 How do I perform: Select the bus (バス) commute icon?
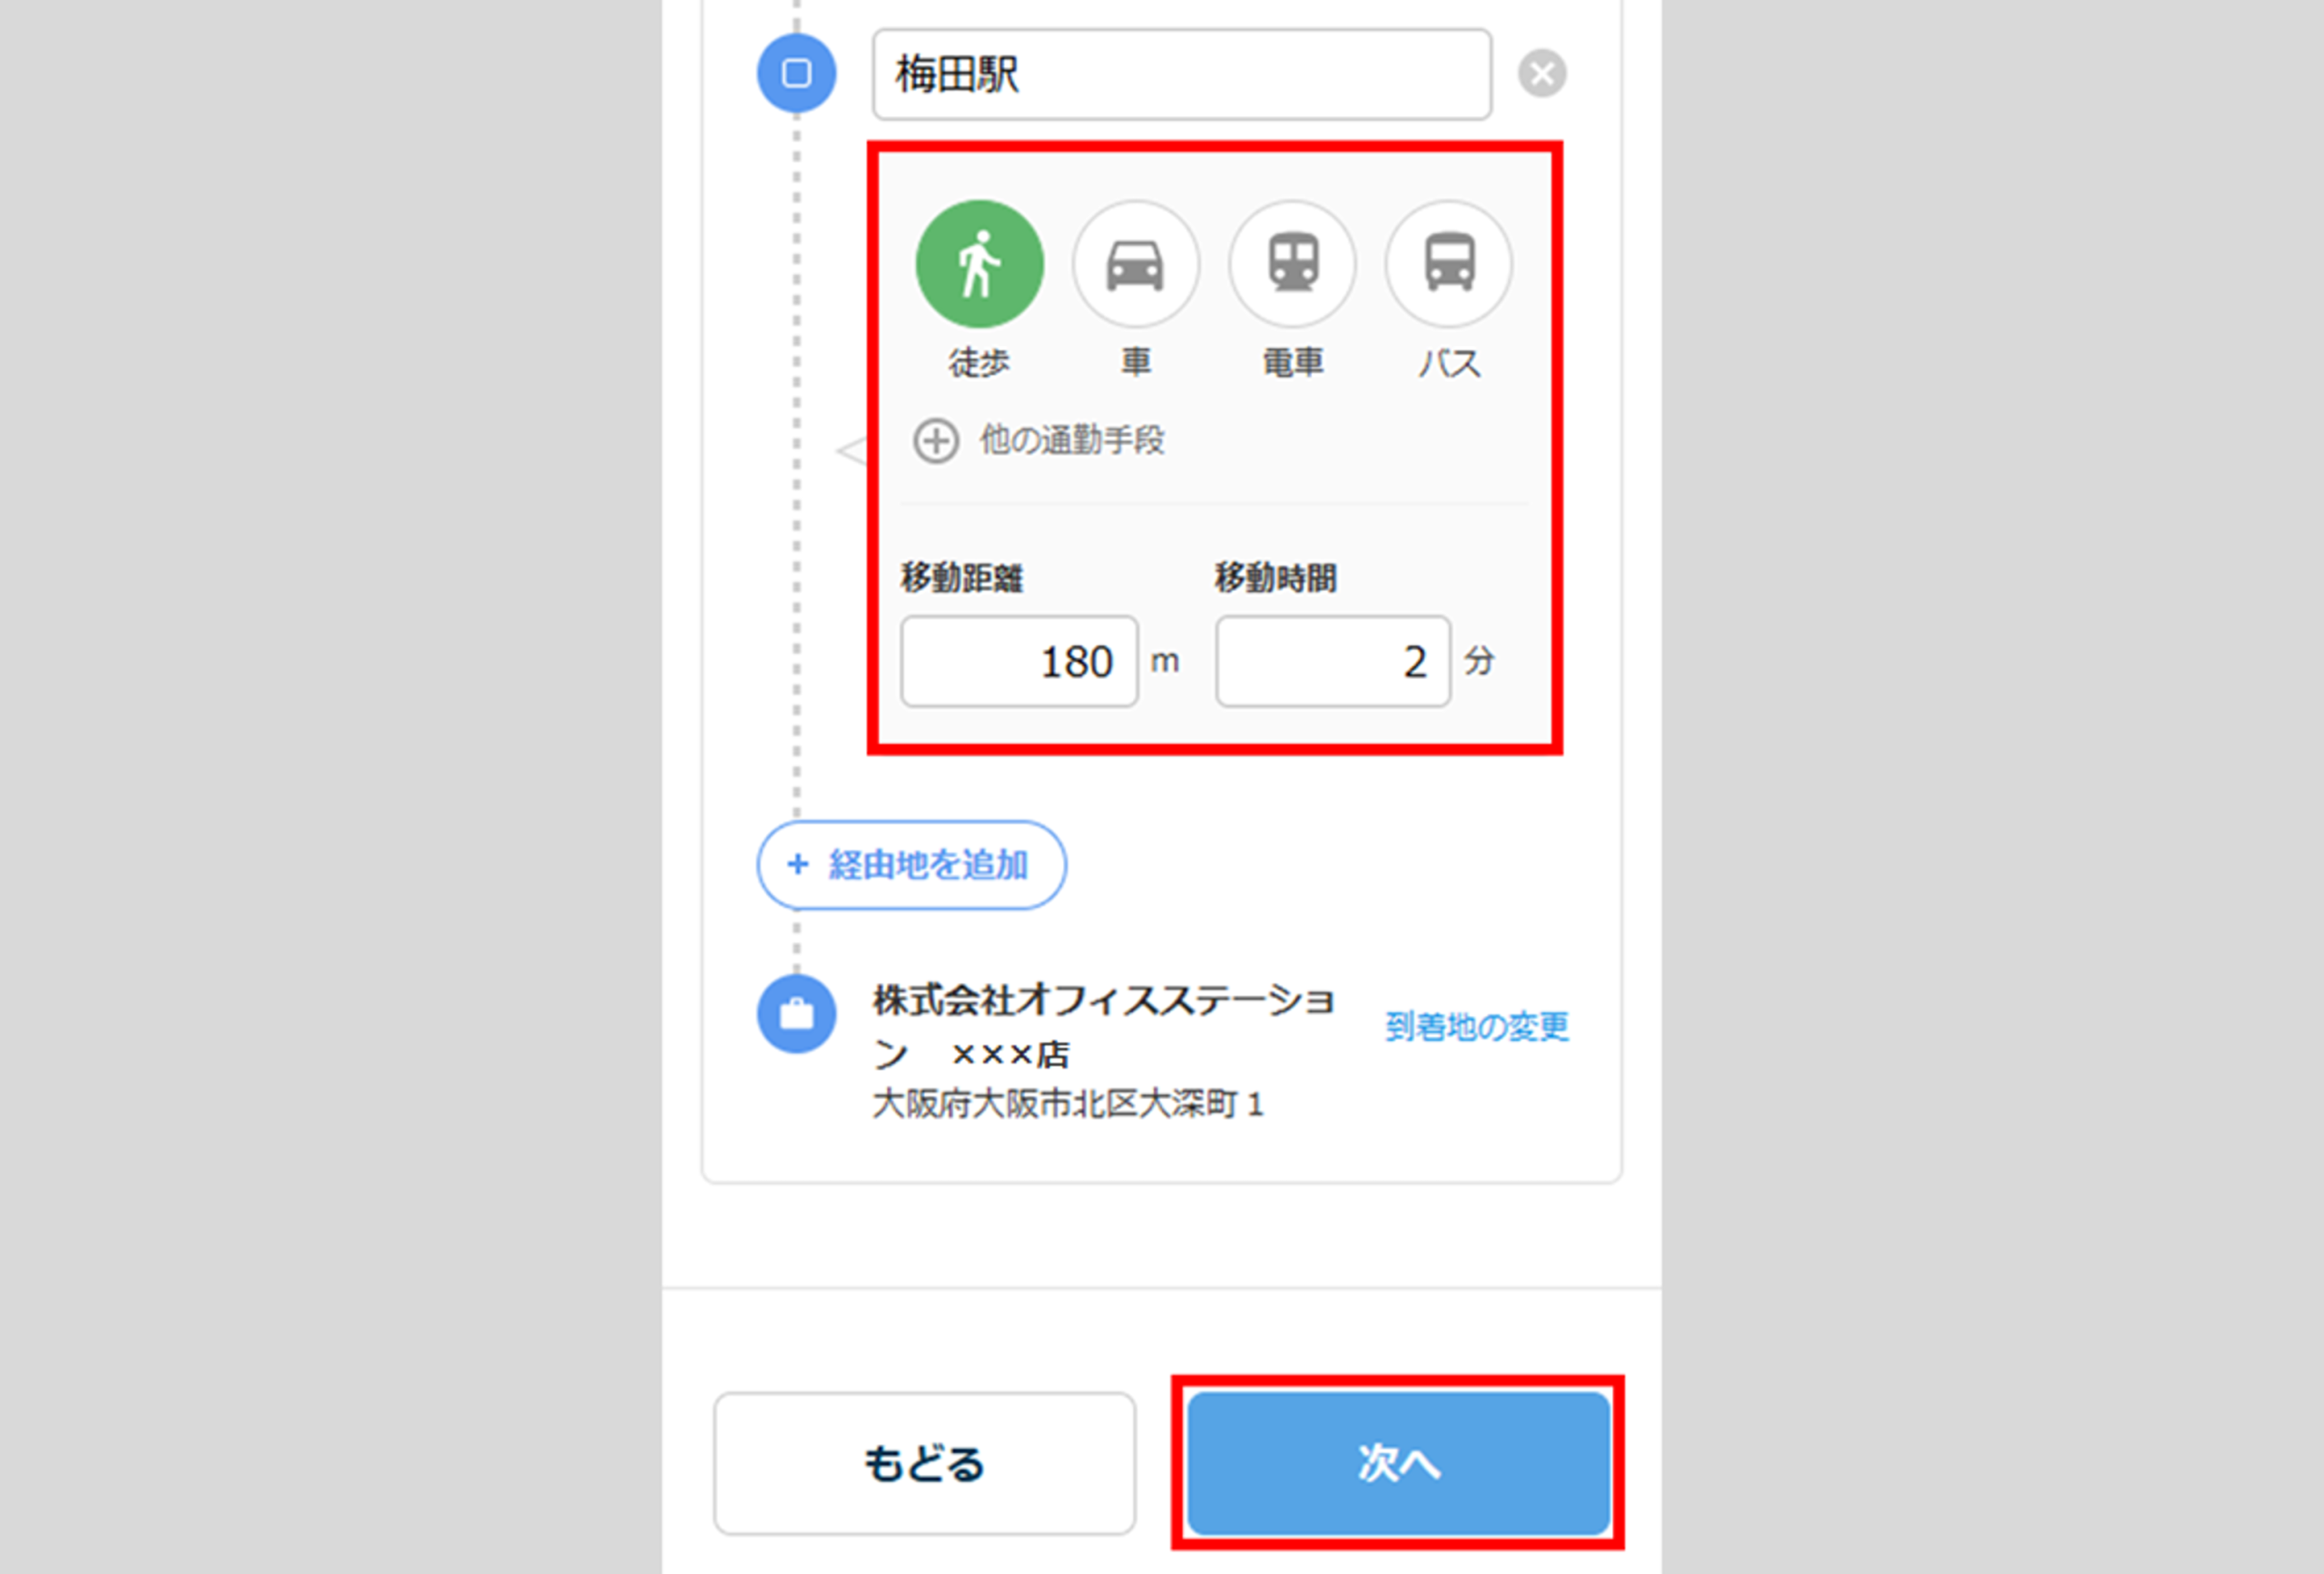coord(1448,264)
